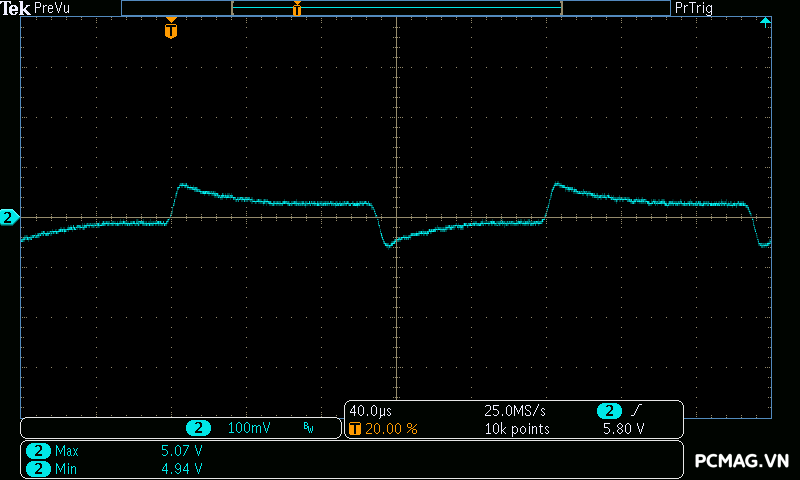The height and width of the screenshot is (480, 800).
Task: Select the channel 2 badge beside 100mV
Action: [200, 428]
